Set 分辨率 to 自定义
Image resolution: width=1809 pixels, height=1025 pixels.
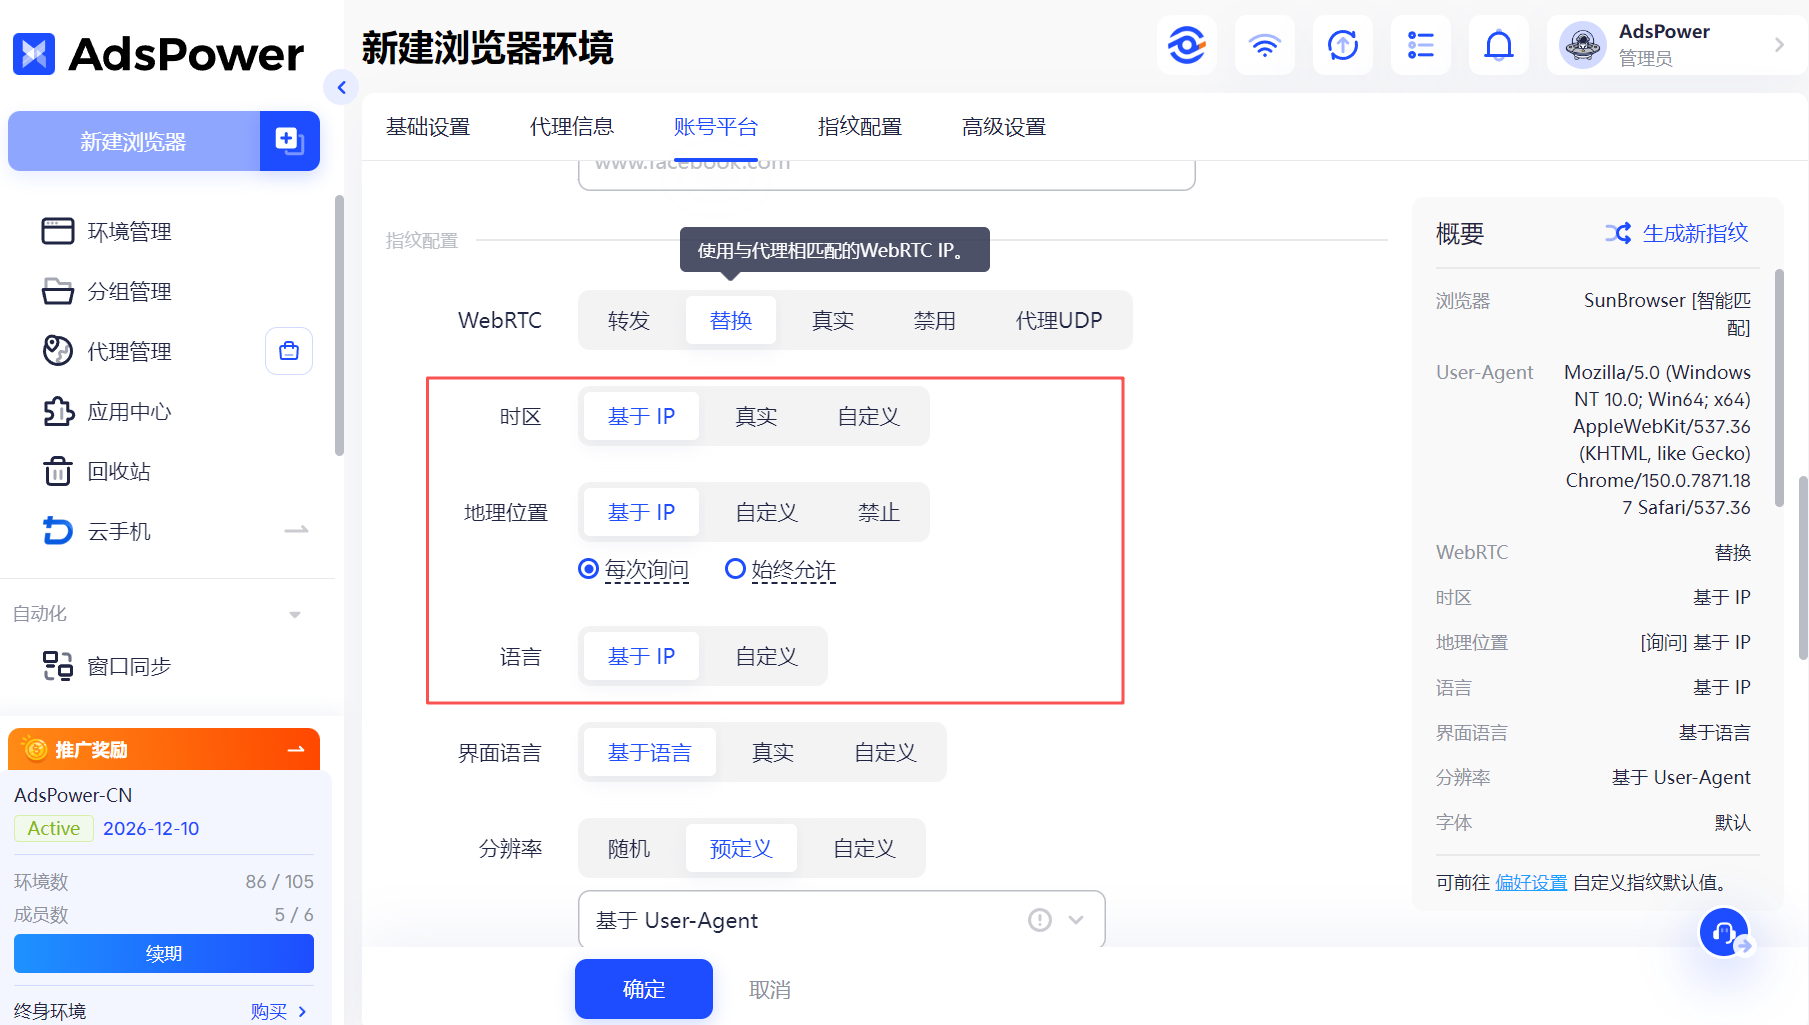[864, 848]
